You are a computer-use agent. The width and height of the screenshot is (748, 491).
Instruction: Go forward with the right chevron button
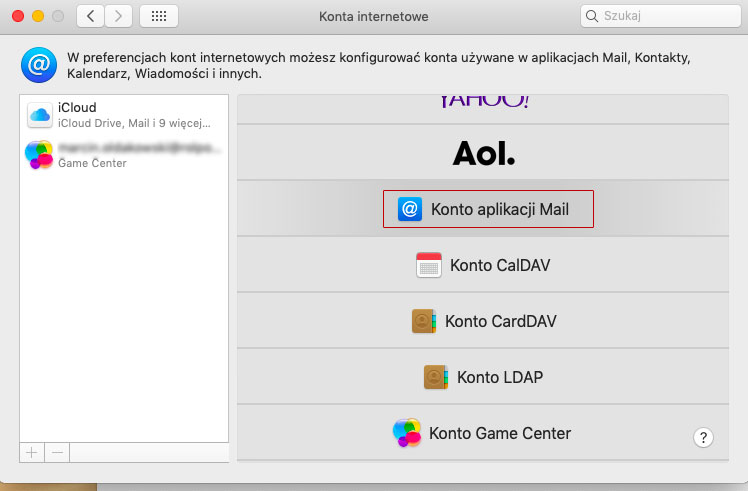pos(118,16)
